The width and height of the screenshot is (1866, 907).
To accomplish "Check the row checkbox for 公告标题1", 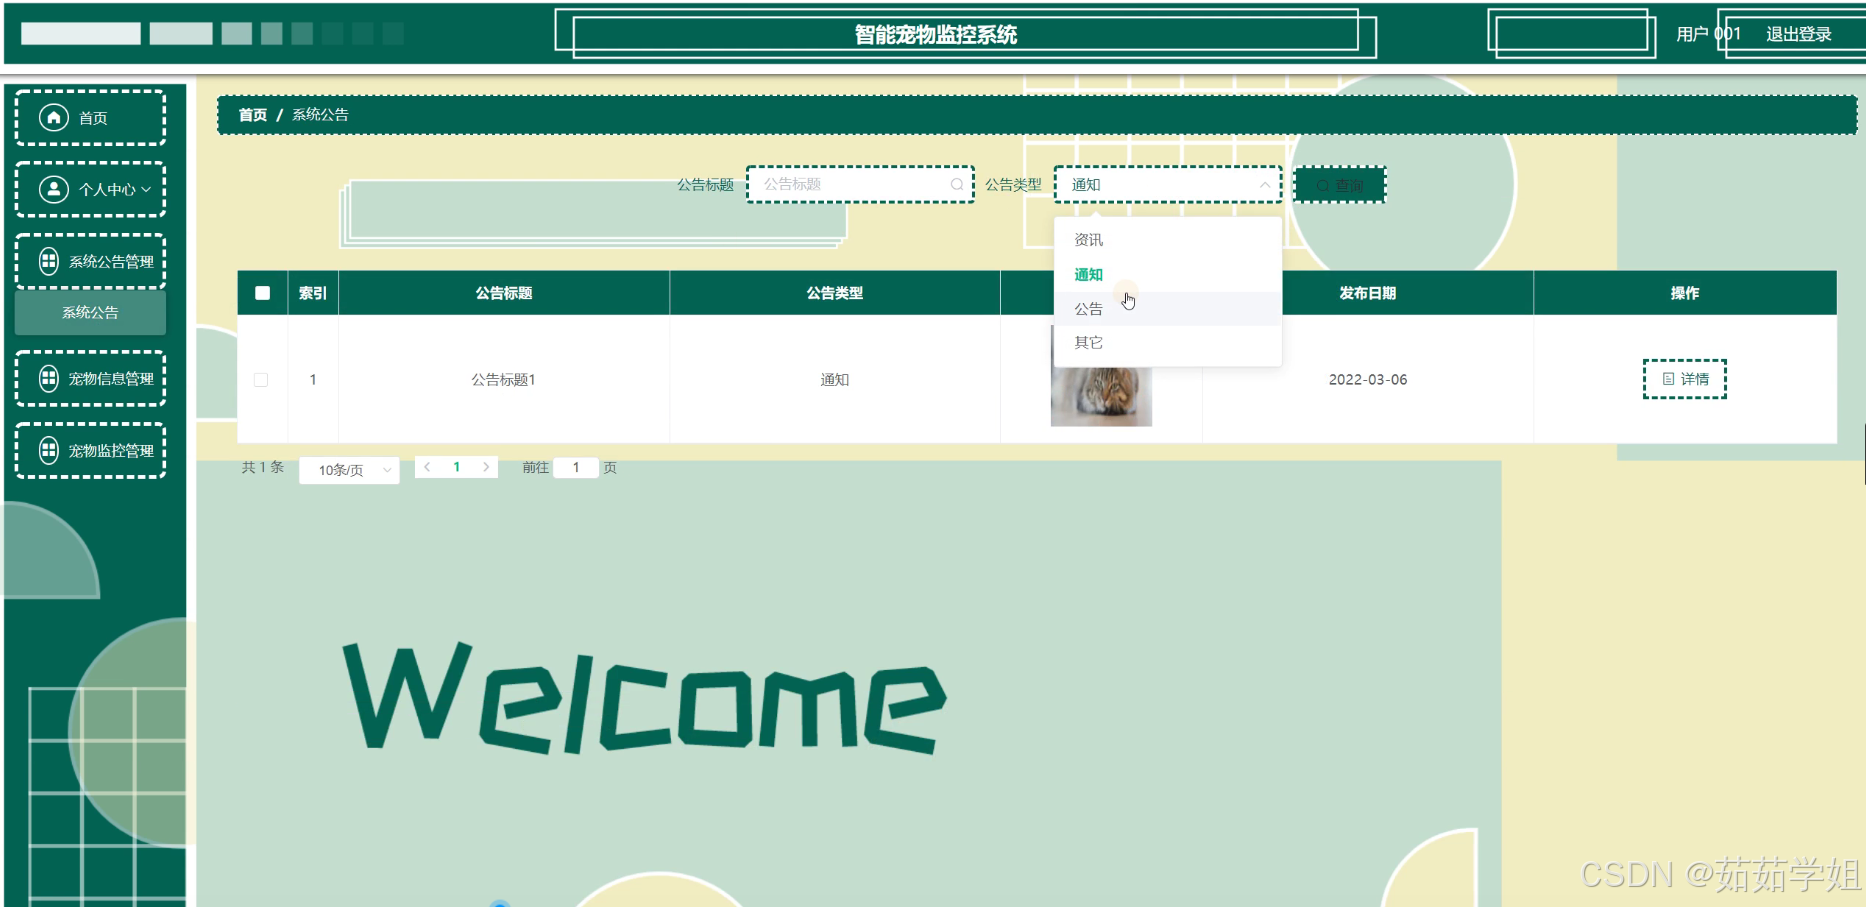I will (261, 380).
